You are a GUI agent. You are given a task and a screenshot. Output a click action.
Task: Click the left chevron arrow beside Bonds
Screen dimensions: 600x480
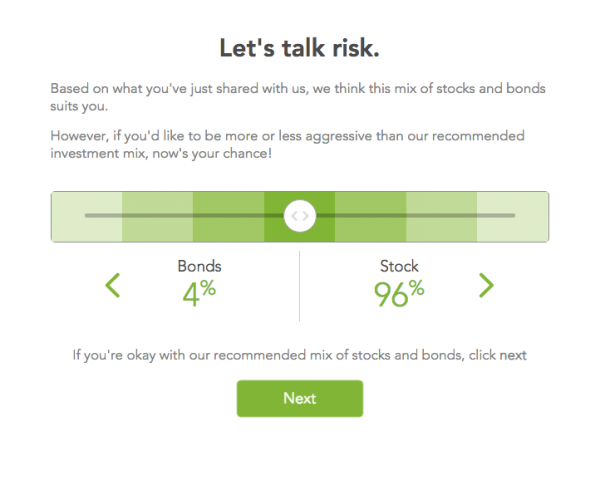point(113,285)
